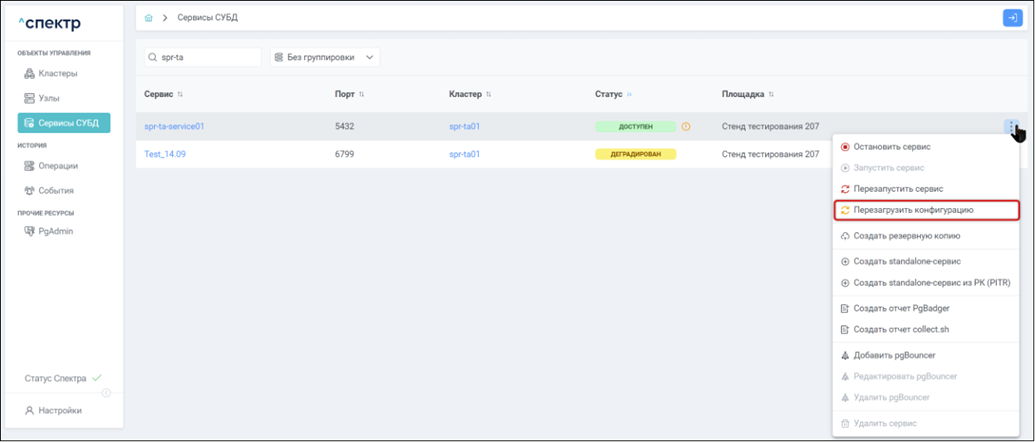Click the warning icon beside ДОСТУПЕН status
1035x442 pixels.
pyautogui.click(x=686, y=127)
